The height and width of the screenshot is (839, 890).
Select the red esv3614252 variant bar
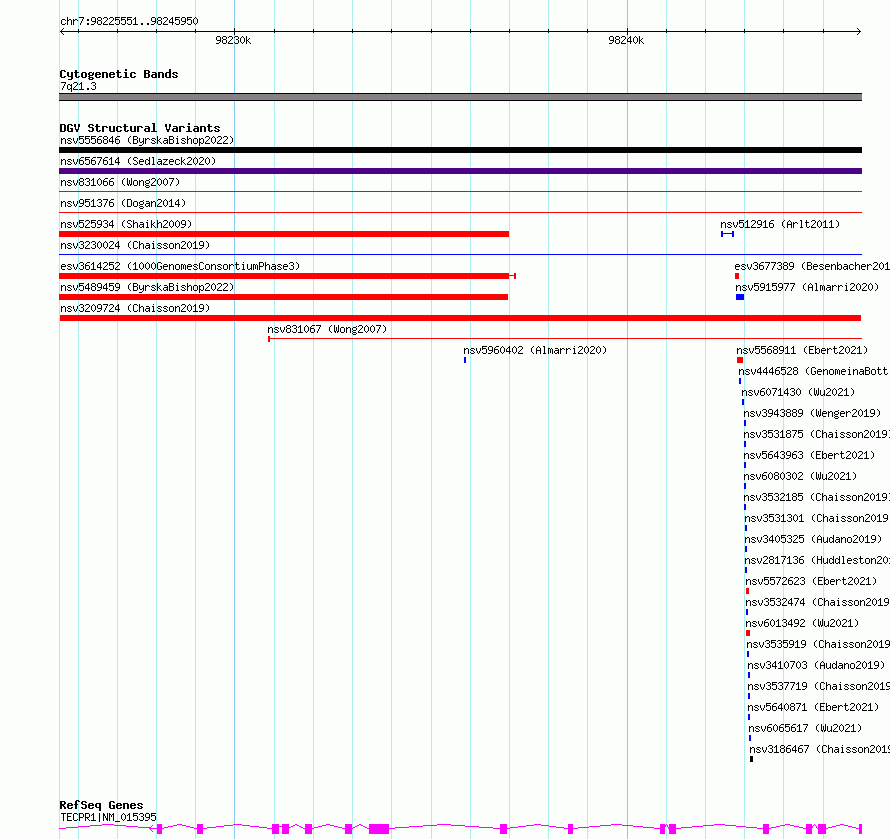(x=287, y=276)
